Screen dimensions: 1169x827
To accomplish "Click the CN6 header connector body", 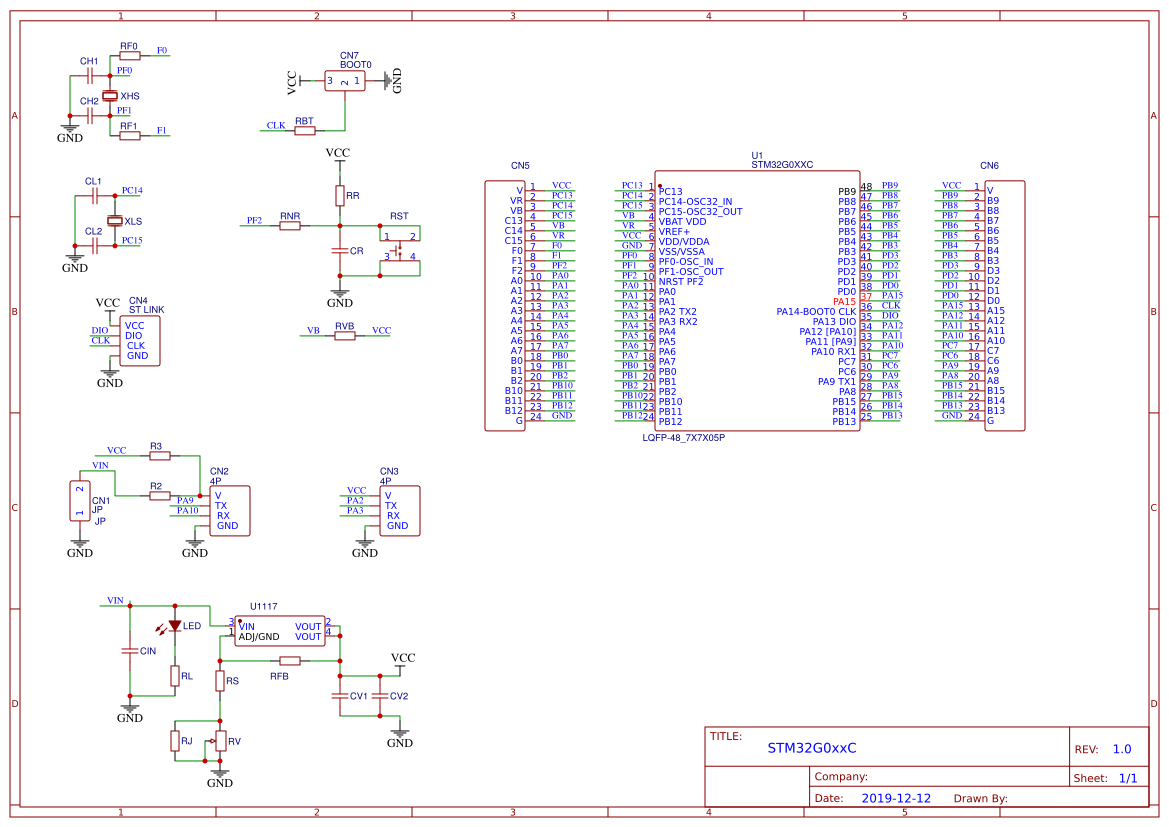I will (1004, 306).
